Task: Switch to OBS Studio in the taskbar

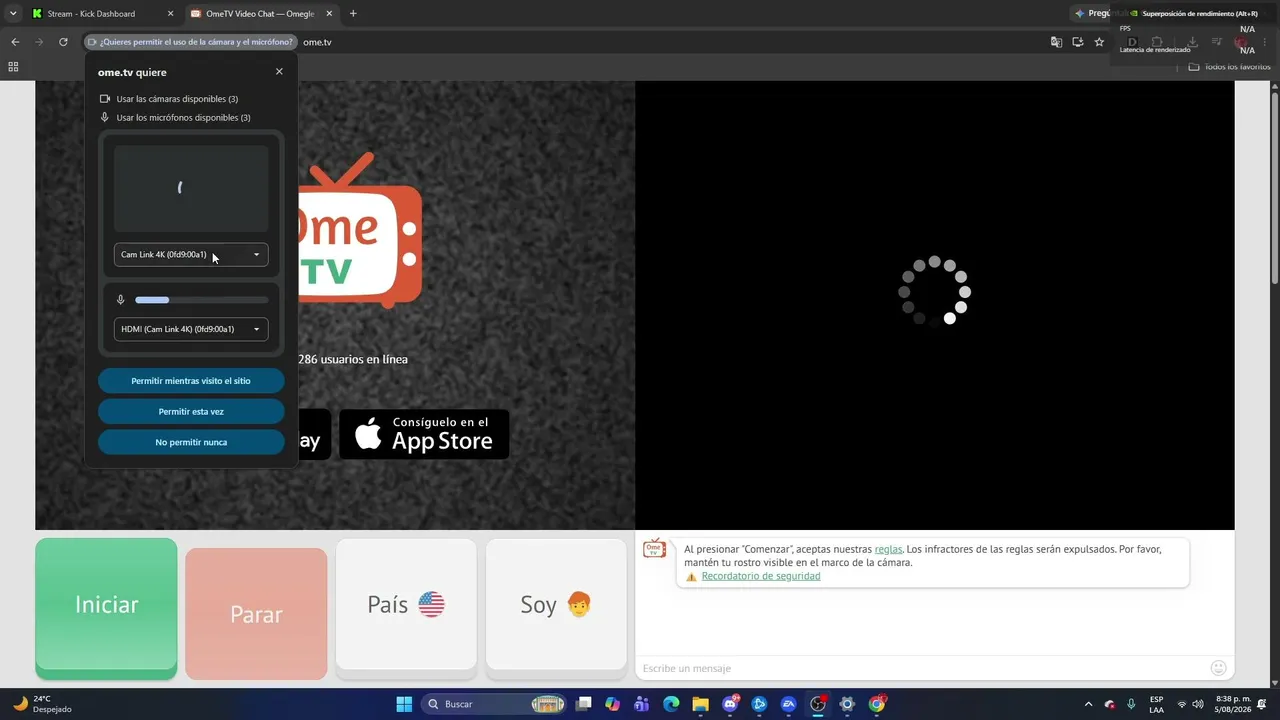Action: coord(818,704)
